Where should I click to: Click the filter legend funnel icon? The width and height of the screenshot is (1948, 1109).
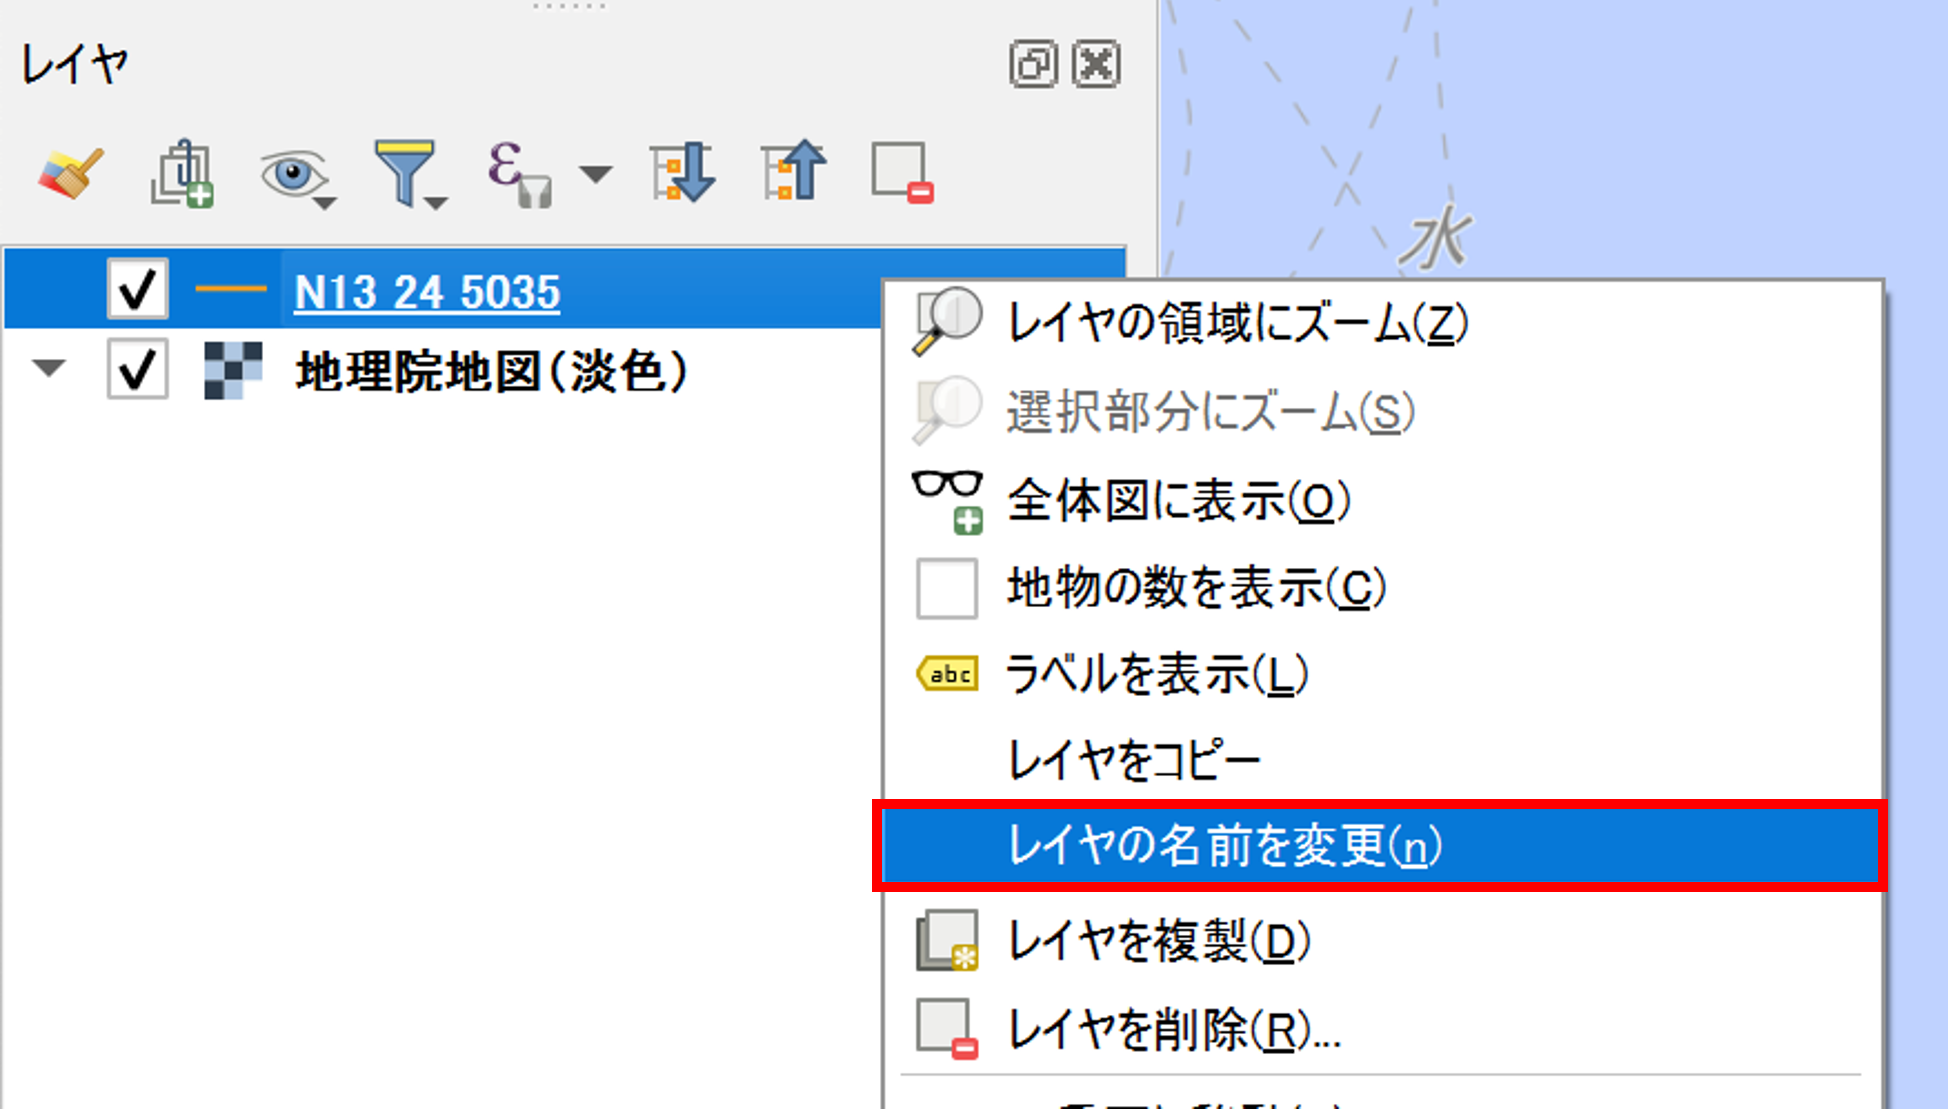pos(405,173)
